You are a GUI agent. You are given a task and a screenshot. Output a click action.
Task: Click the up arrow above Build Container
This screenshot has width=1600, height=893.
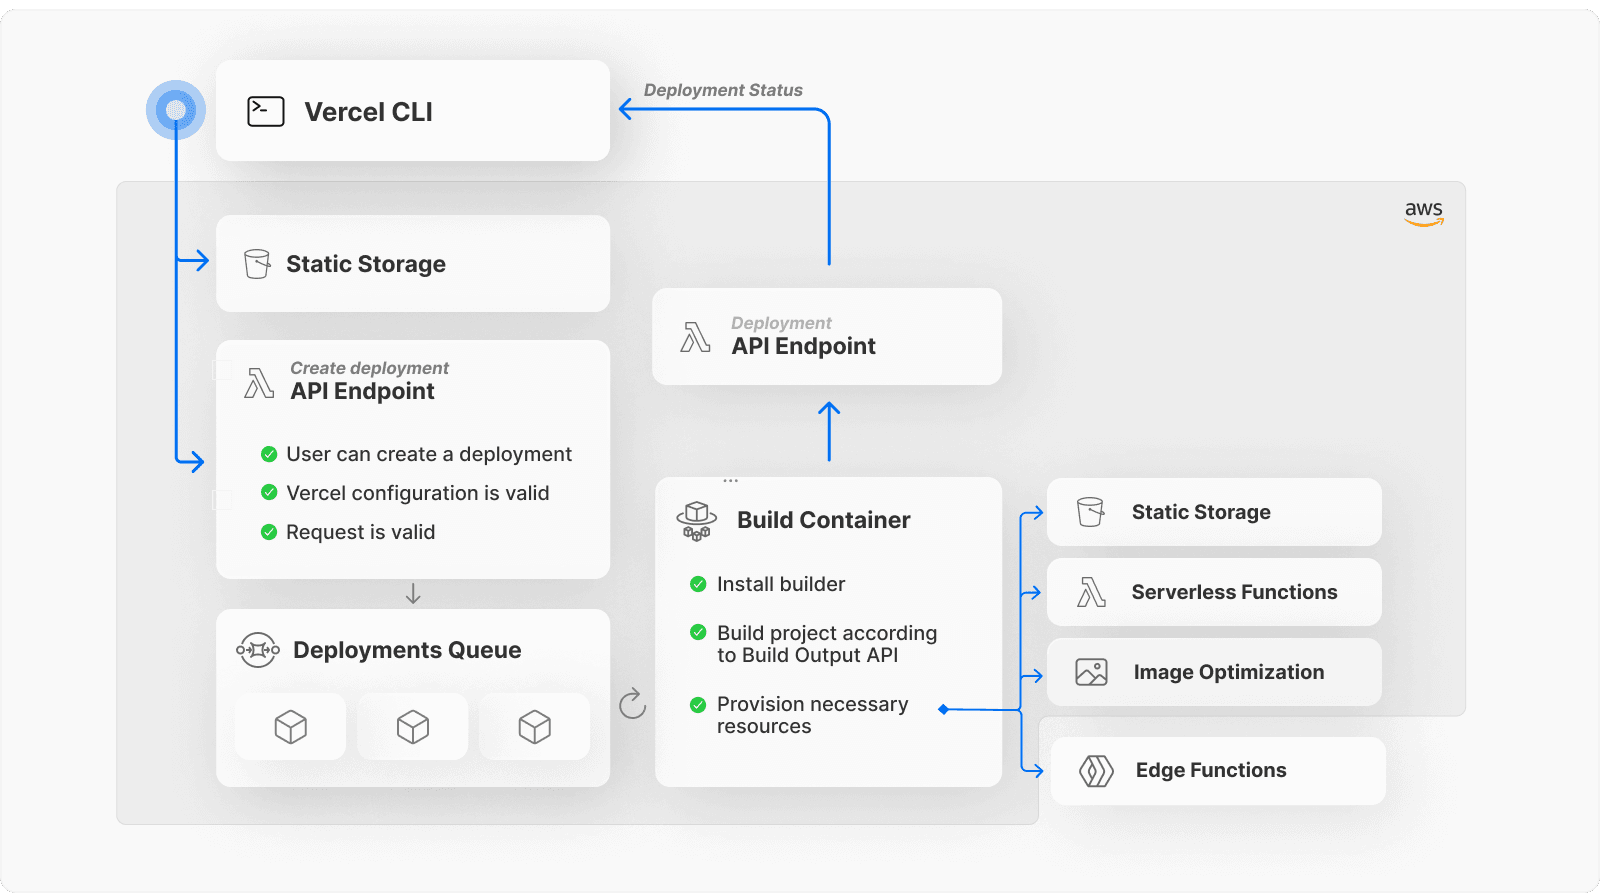[x=829, y=430]
